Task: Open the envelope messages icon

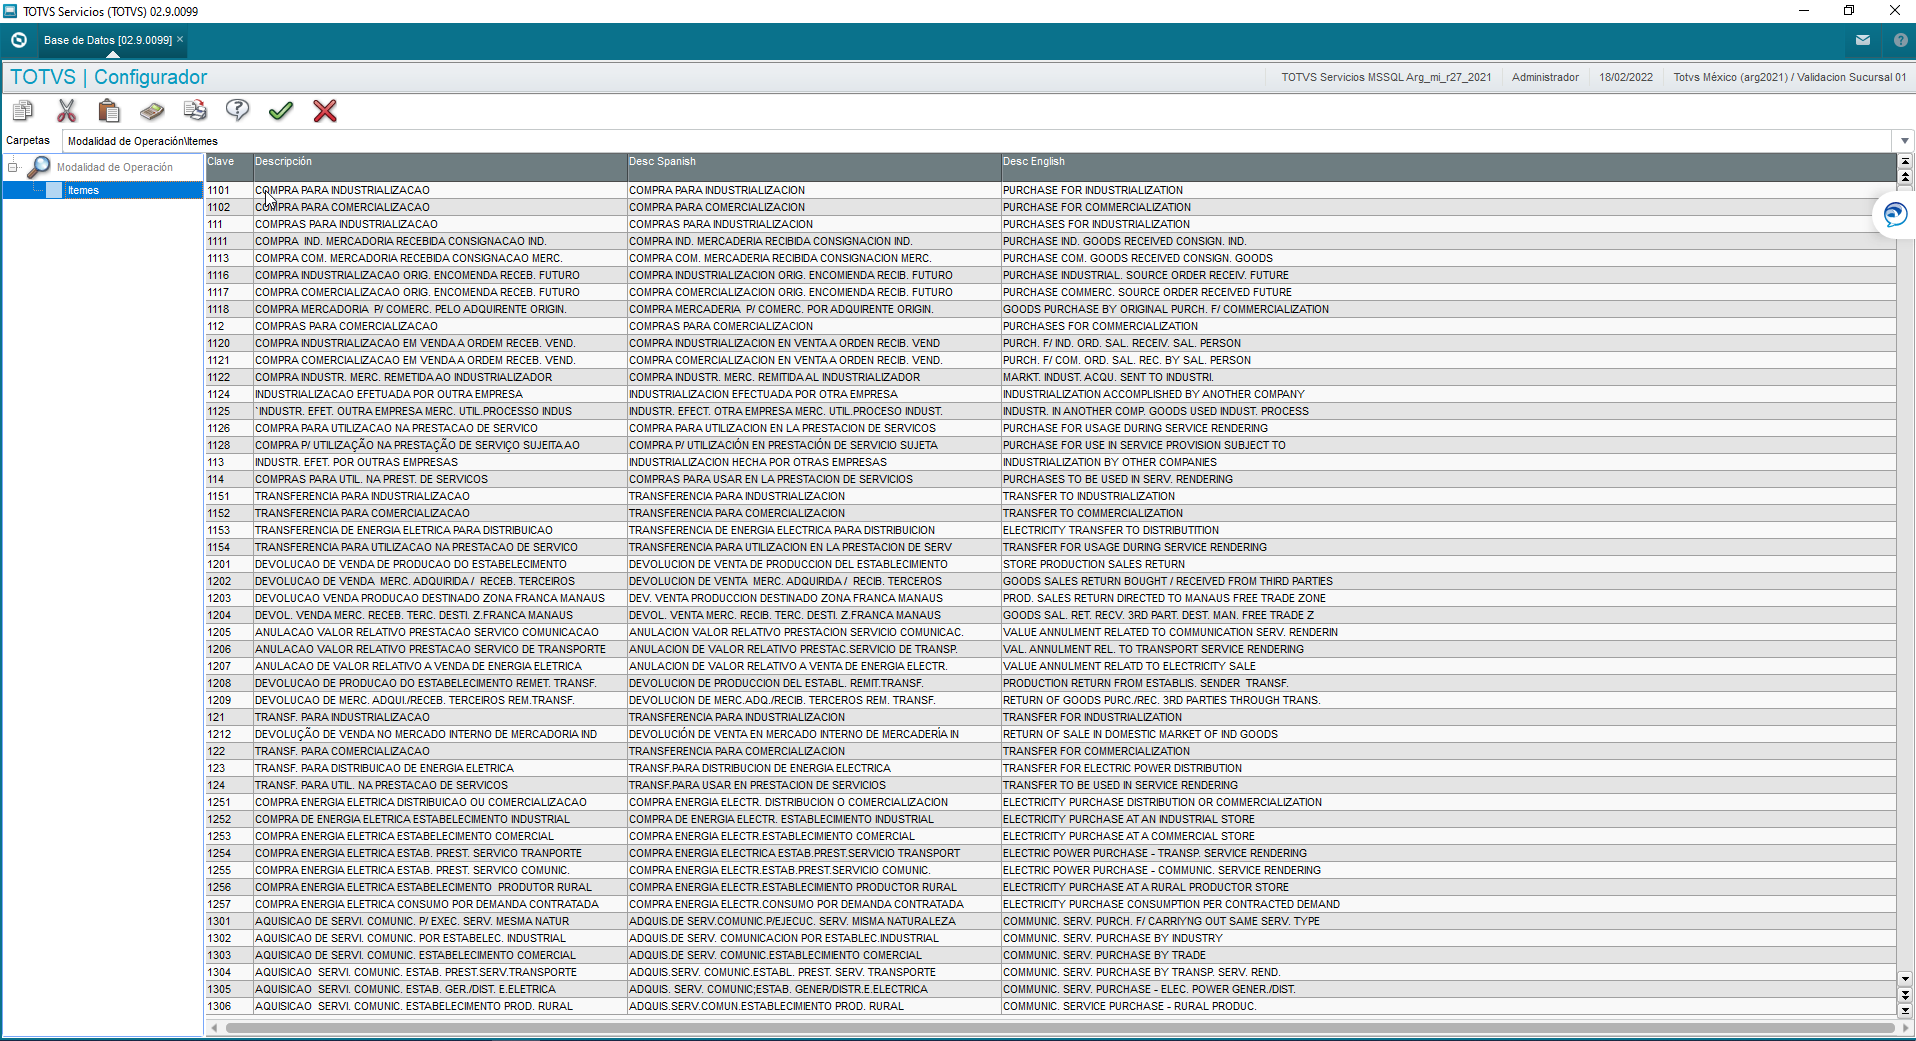Action: coord(1862,40)
